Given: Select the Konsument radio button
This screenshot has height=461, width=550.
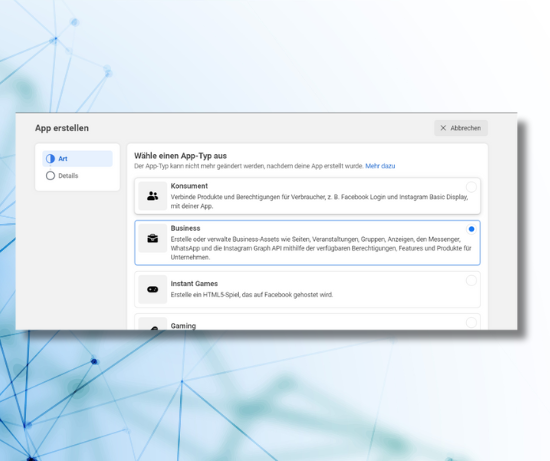Looking at the screenshot, I should click(471, 187).
